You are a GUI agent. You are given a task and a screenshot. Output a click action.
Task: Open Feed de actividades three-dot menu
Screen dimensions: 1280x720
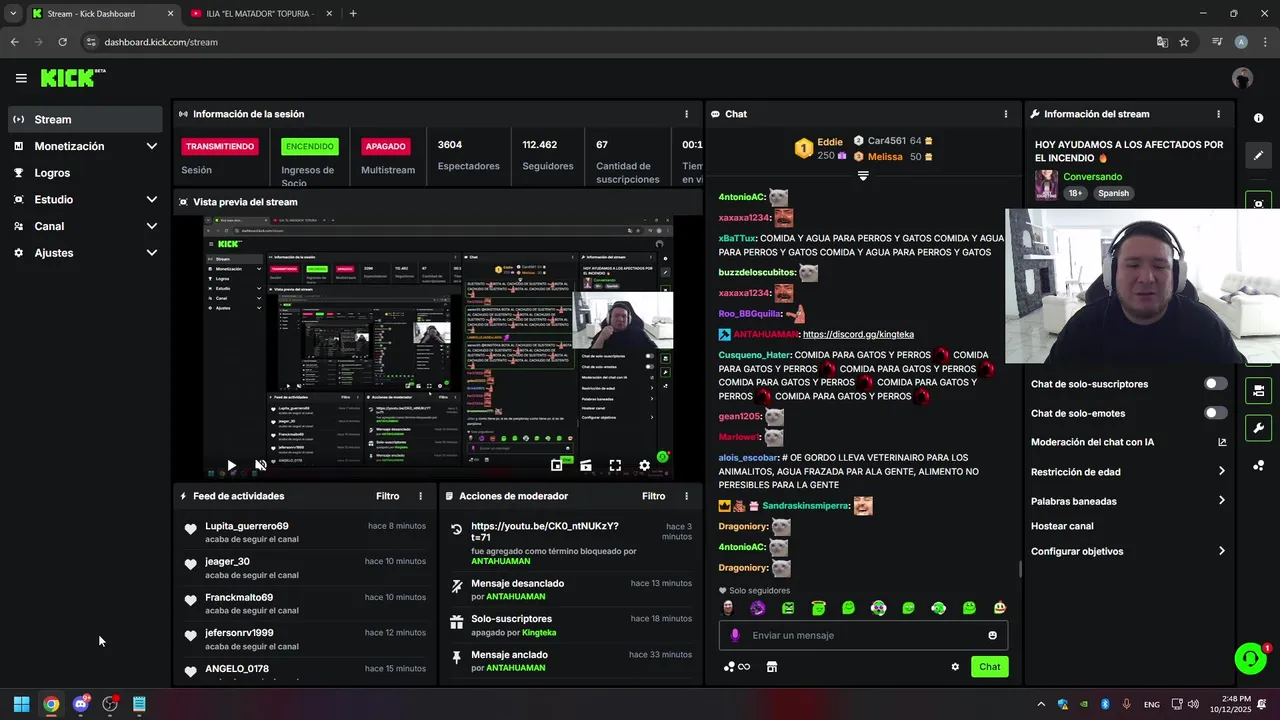[420, 496]
